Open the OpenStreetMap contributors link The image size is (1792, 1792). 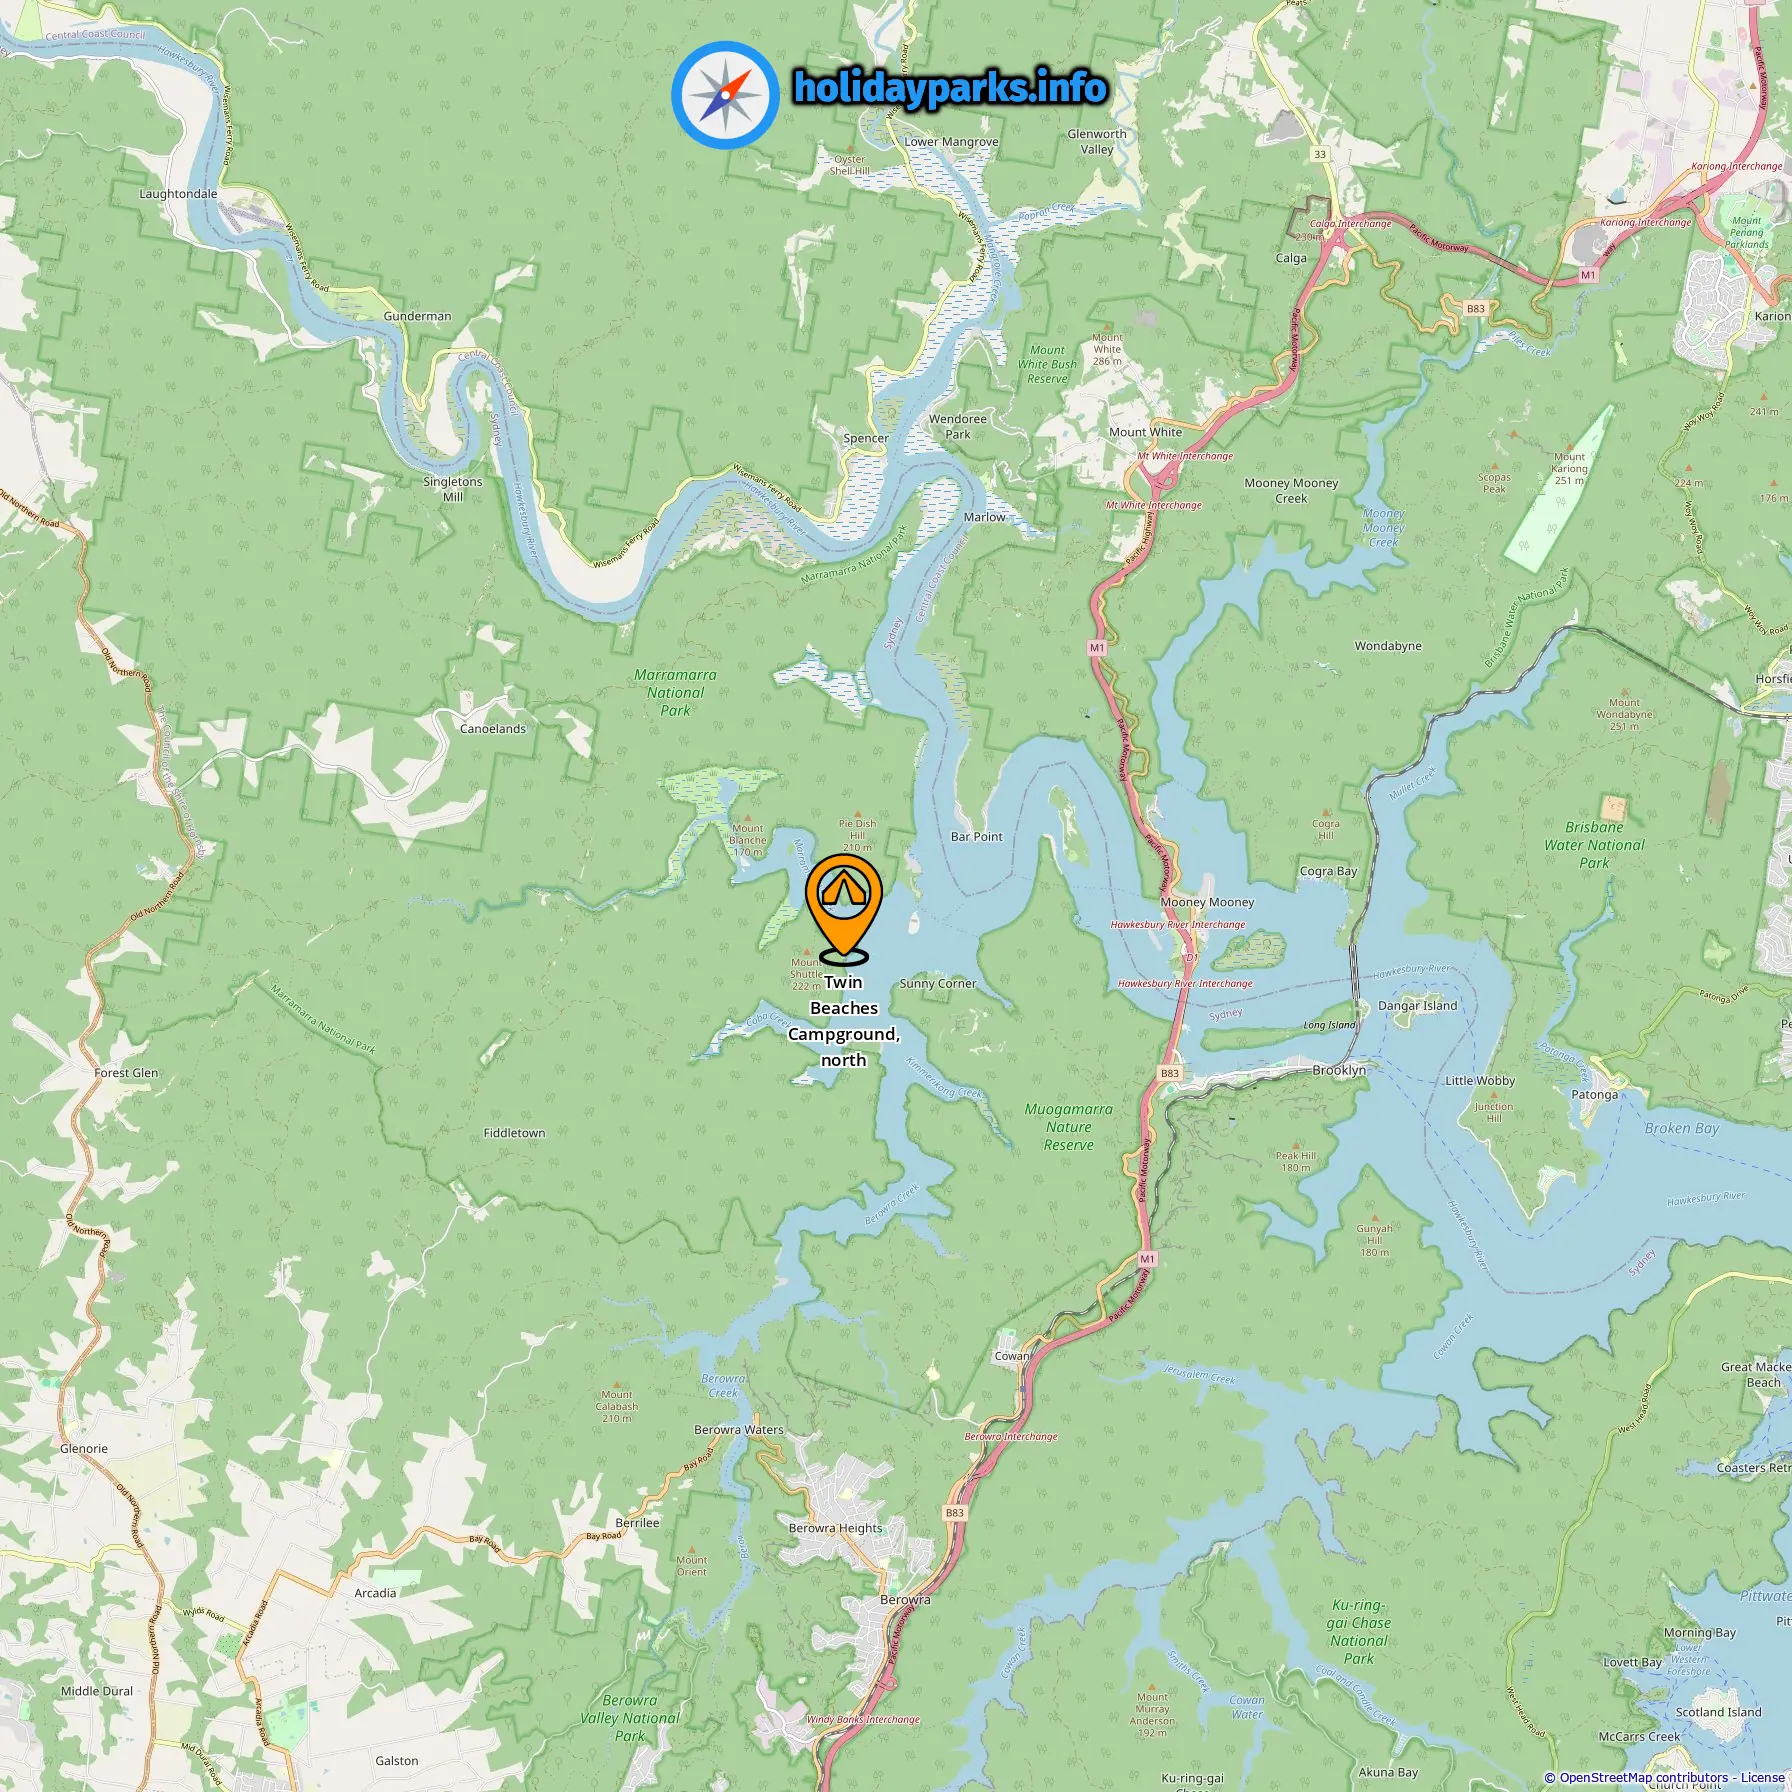coord(1642,1778)
